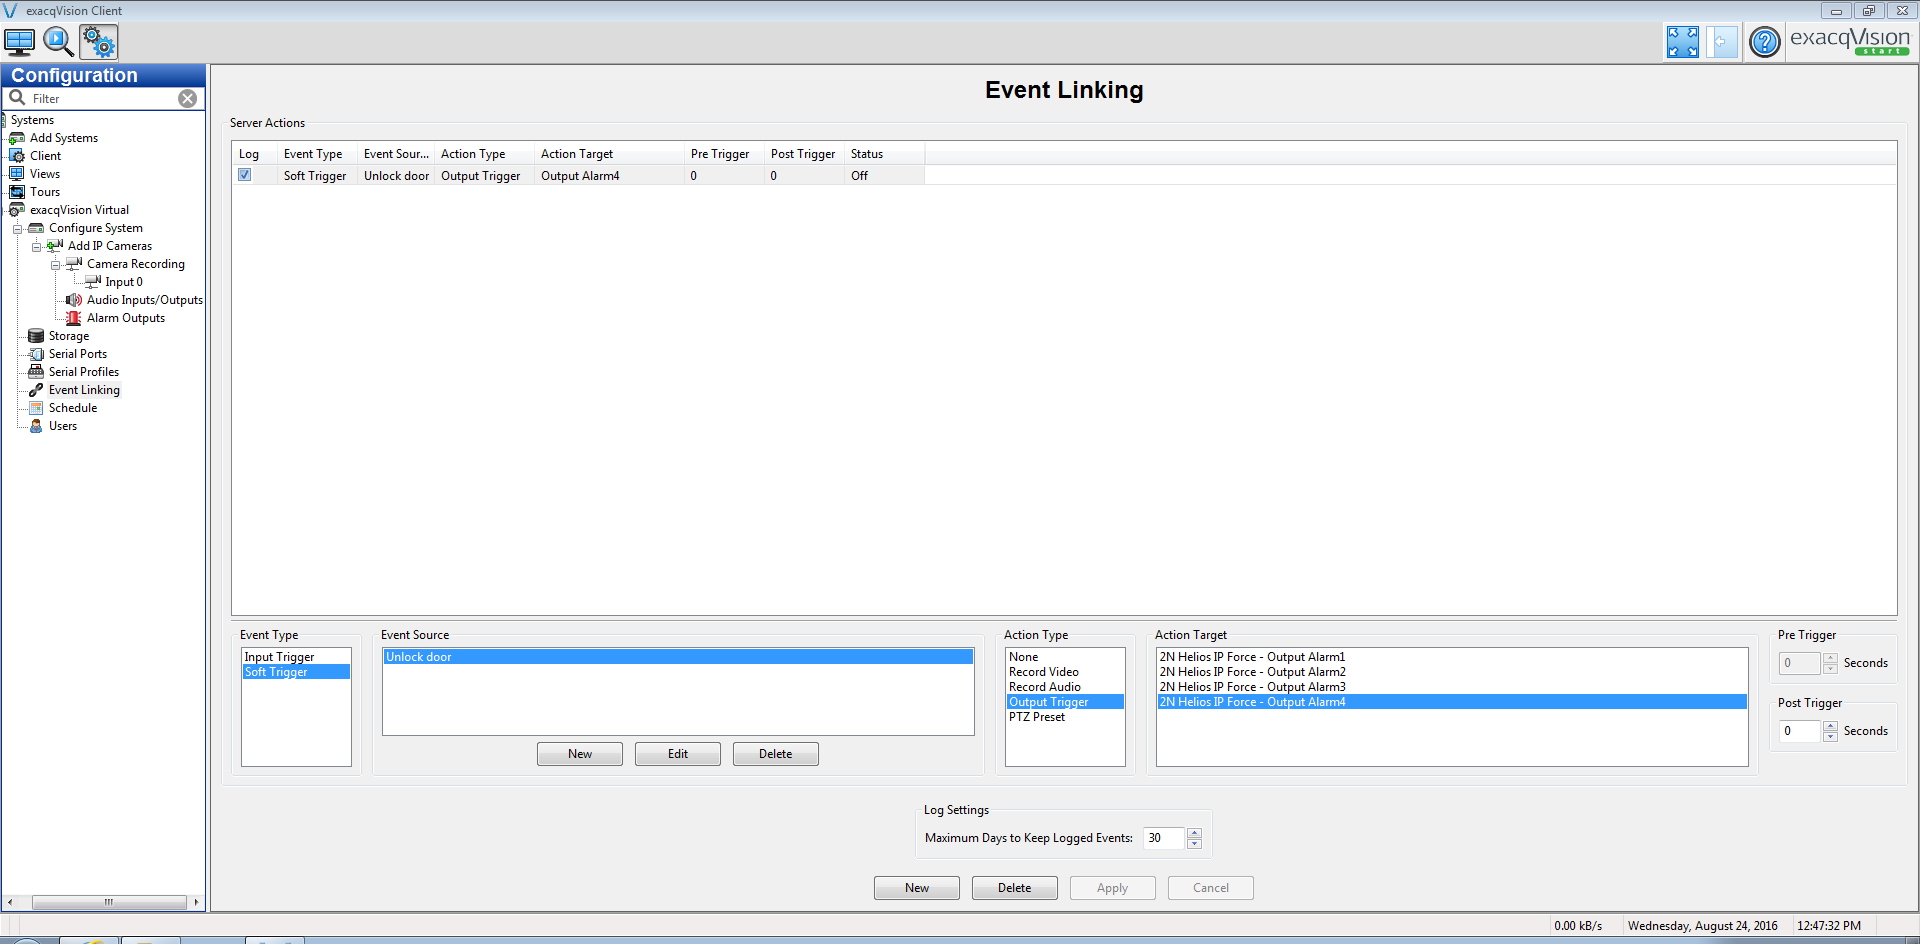
Task: Click Edit button under Event Source
Action: click(677, 754)
